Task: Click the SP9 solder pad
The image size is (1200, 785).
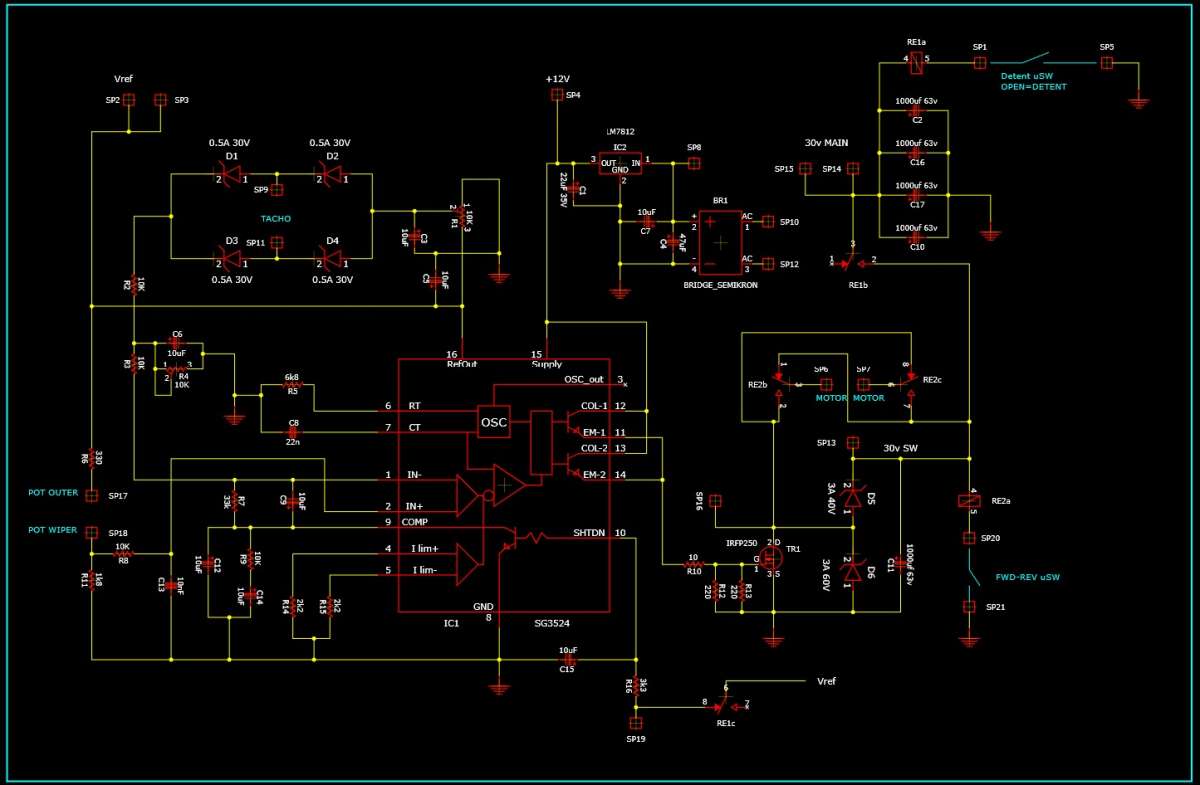Action: click(278, 189)
